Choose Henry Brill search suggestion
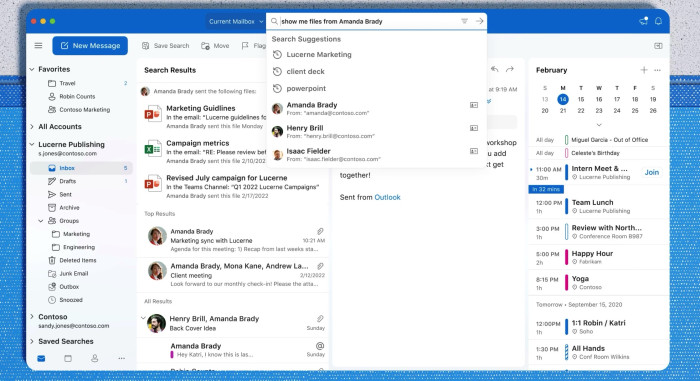The image size is (700, 381). pyautogui.click(x=376, y=132)
